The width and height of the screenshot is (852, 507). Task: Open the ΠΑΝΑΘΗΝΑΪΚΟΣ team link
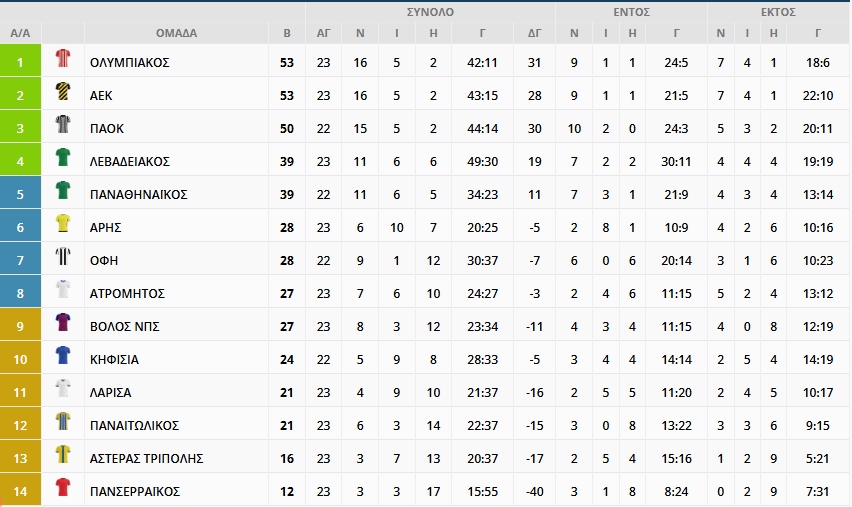pyautogui.click(x=139, y=195)
